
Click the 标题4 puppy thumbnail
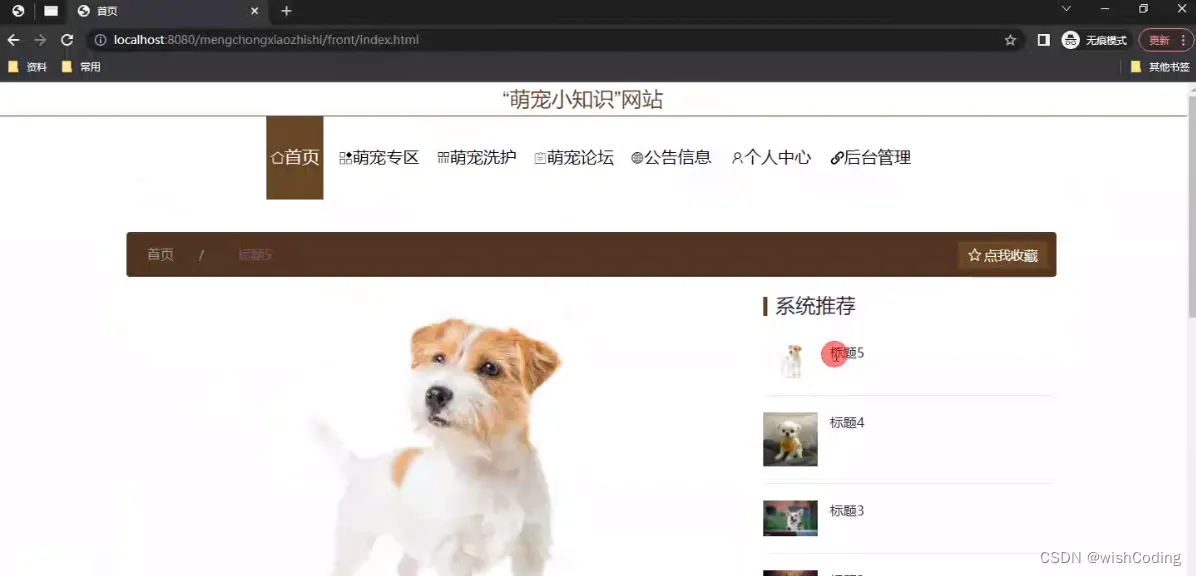[x=790, y=439]
